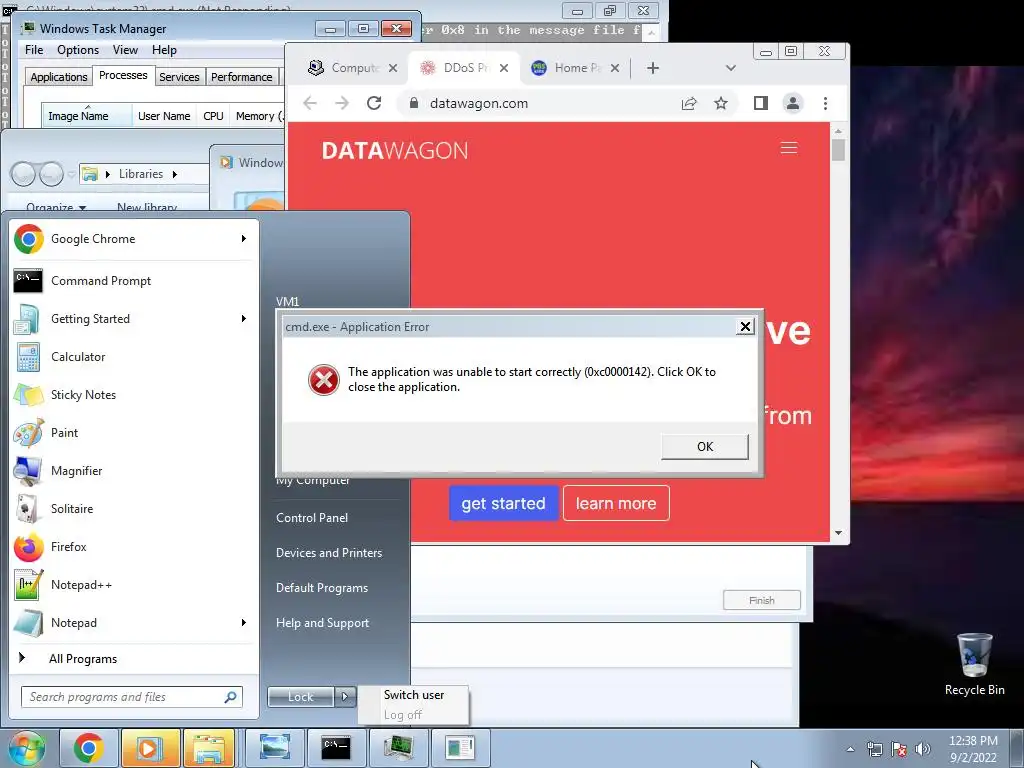The height and width of the screenshot is (768, 1024).
Task: Open Magnifier from Start menu
Action: 131,470
